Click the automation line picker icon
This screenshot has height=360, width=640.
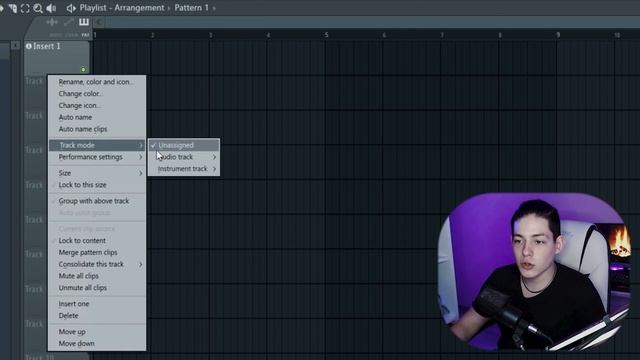69,22
